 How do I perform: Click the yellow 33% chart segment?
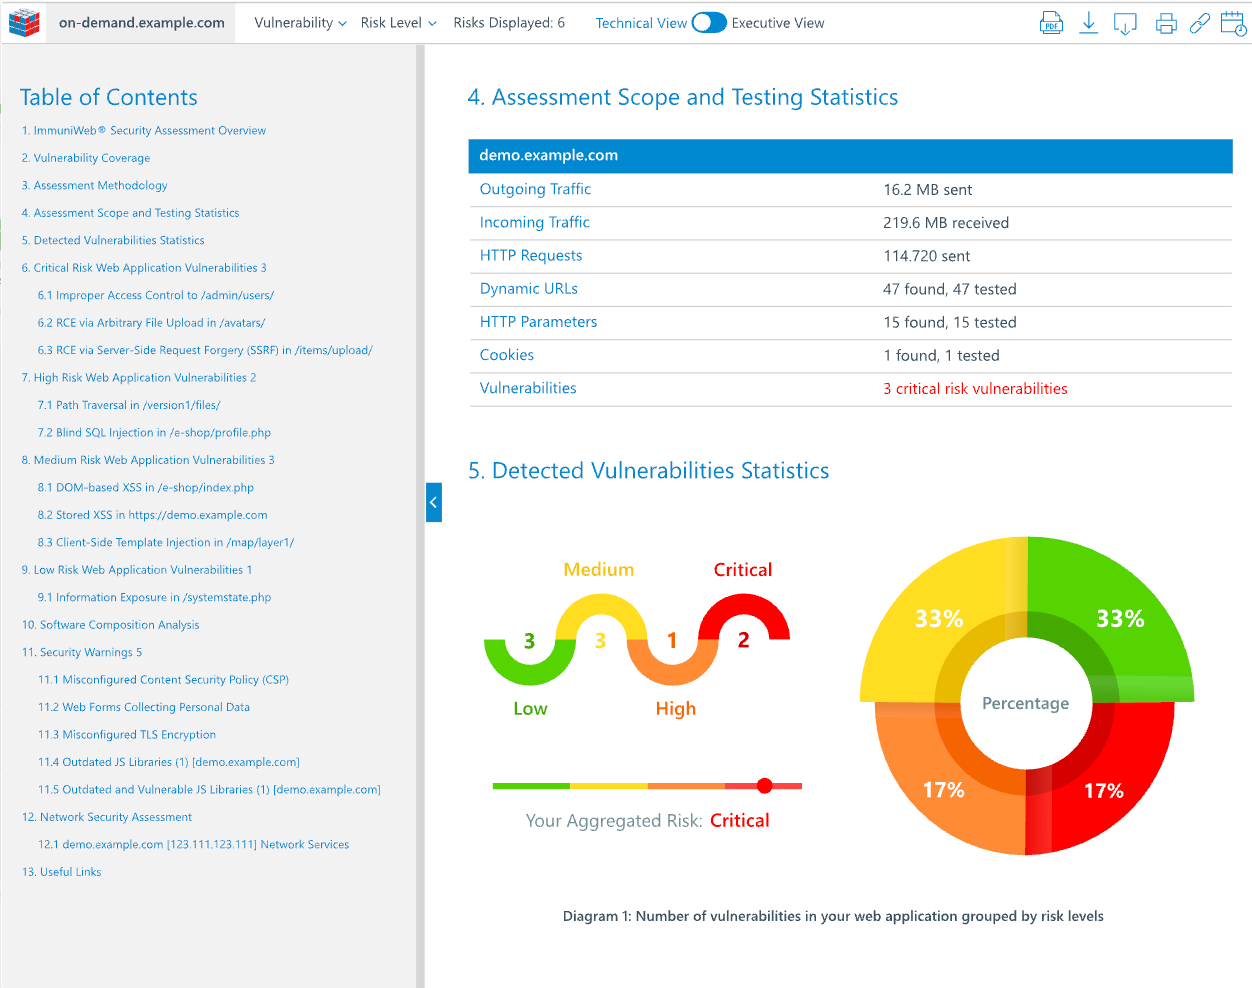[x=938, y=618]
